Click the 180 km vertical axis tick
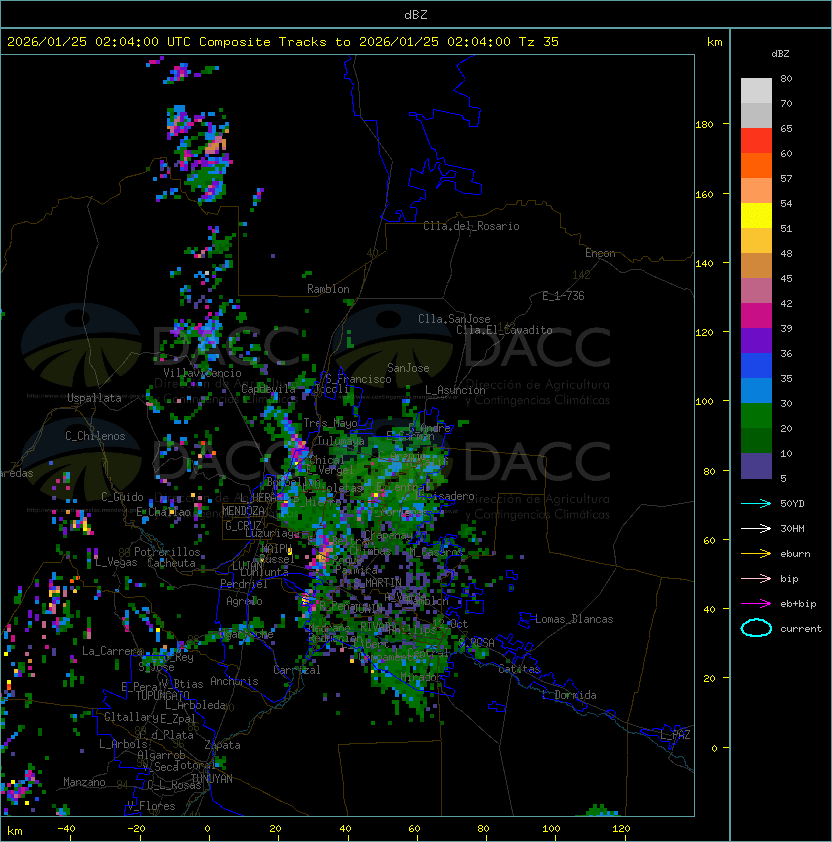Screen dimensions: 832x842 coord(704,125)
